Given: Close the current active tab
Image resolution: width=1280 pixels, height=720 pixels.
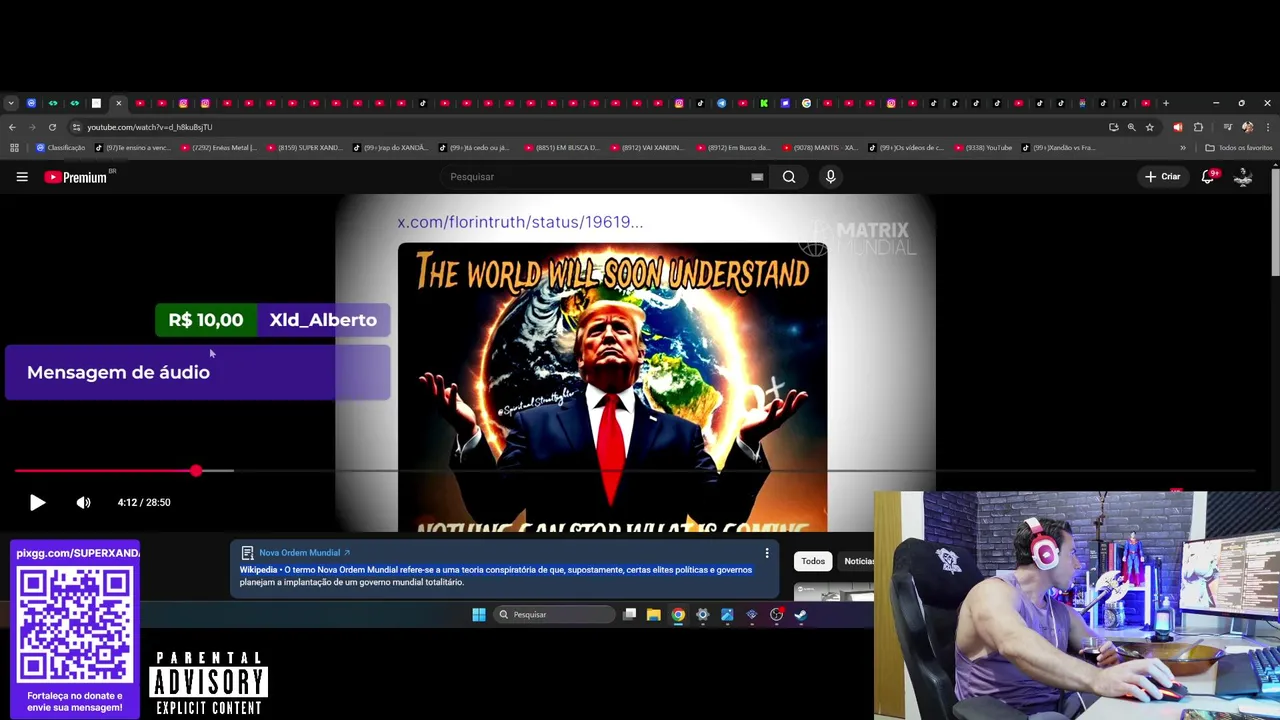Looking at the screenshot, I should 118,103.
